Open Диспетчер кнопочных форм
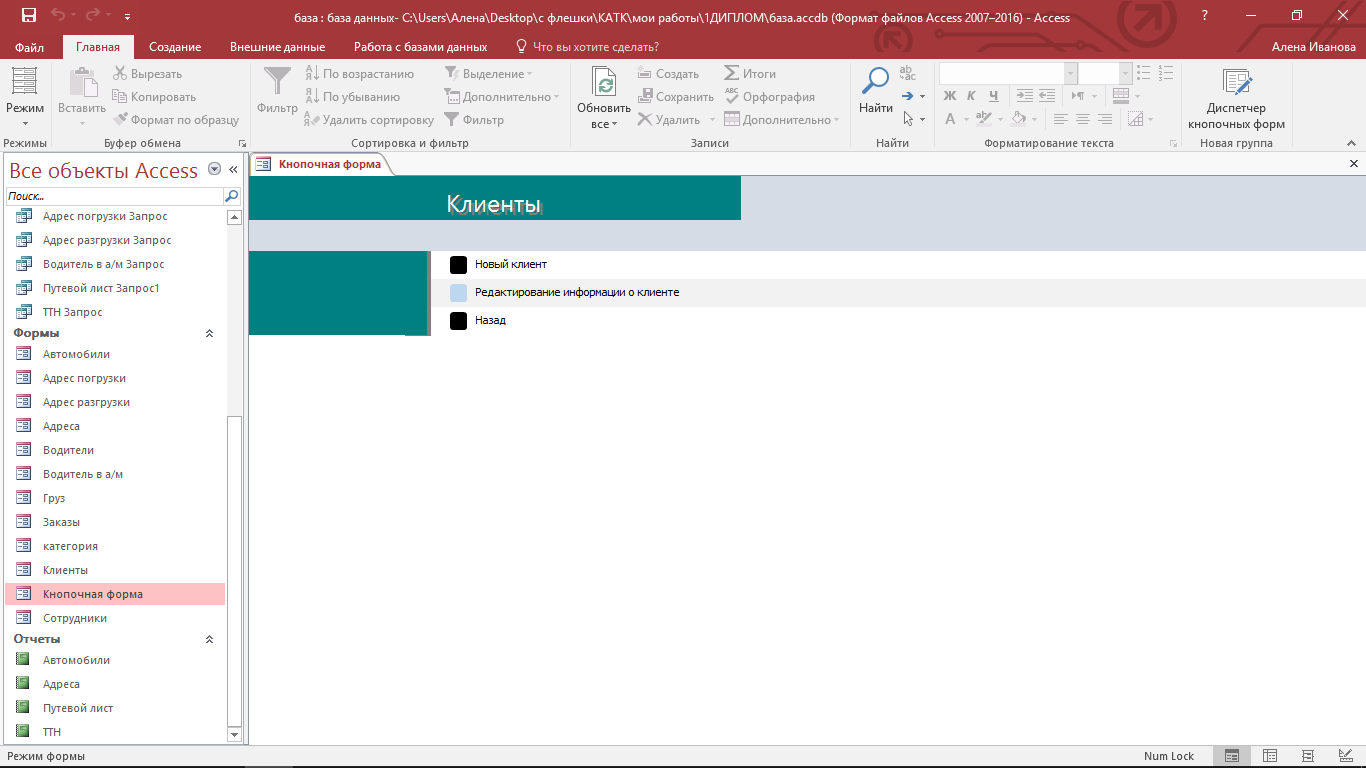This screenshot has height=768, width=1366. click(x=1236, y=97)
